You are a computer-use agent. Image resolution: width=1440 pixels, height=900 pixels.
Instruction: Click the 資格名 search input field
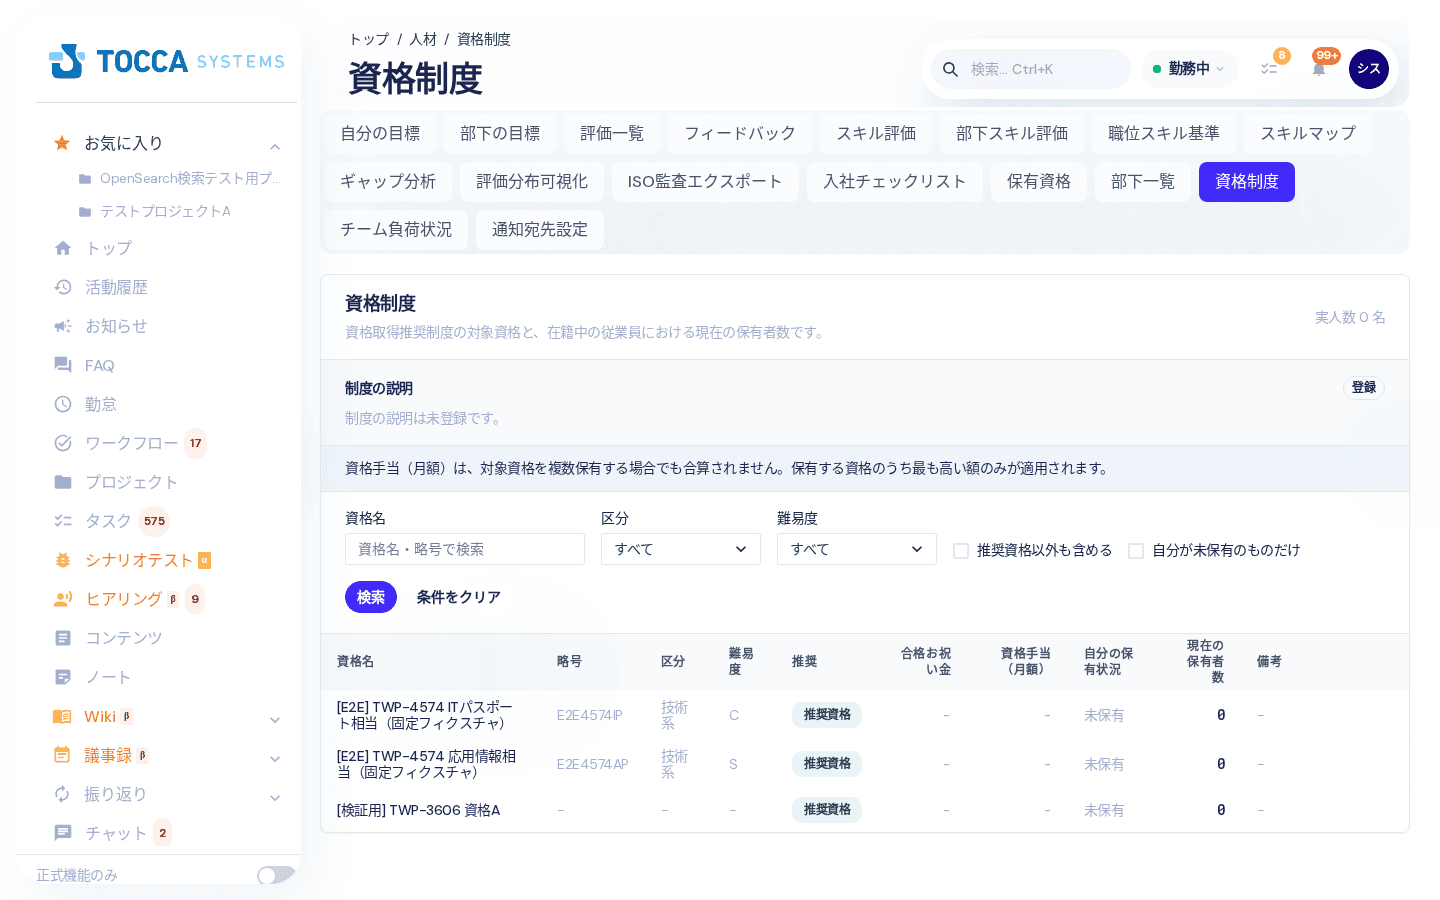coord(465,549)
